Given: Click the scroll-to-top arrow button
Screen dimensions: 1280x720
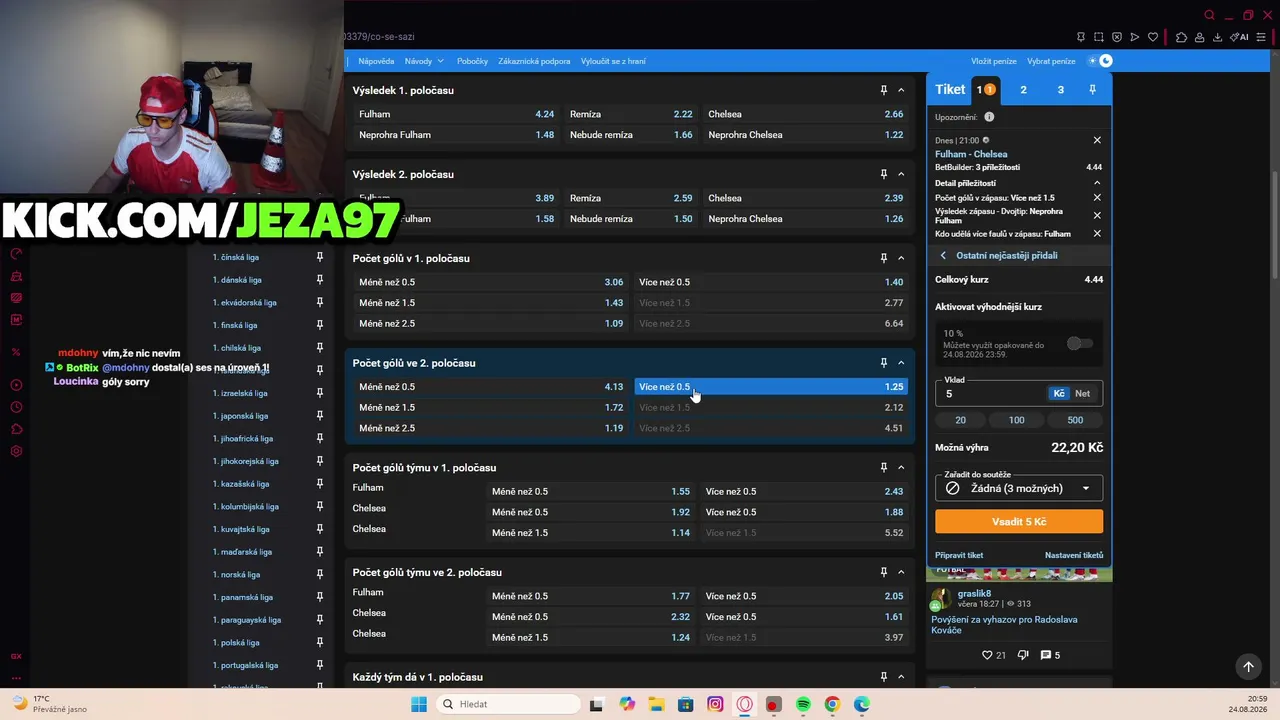Looking at the screenshot, I should point(1248,666).
